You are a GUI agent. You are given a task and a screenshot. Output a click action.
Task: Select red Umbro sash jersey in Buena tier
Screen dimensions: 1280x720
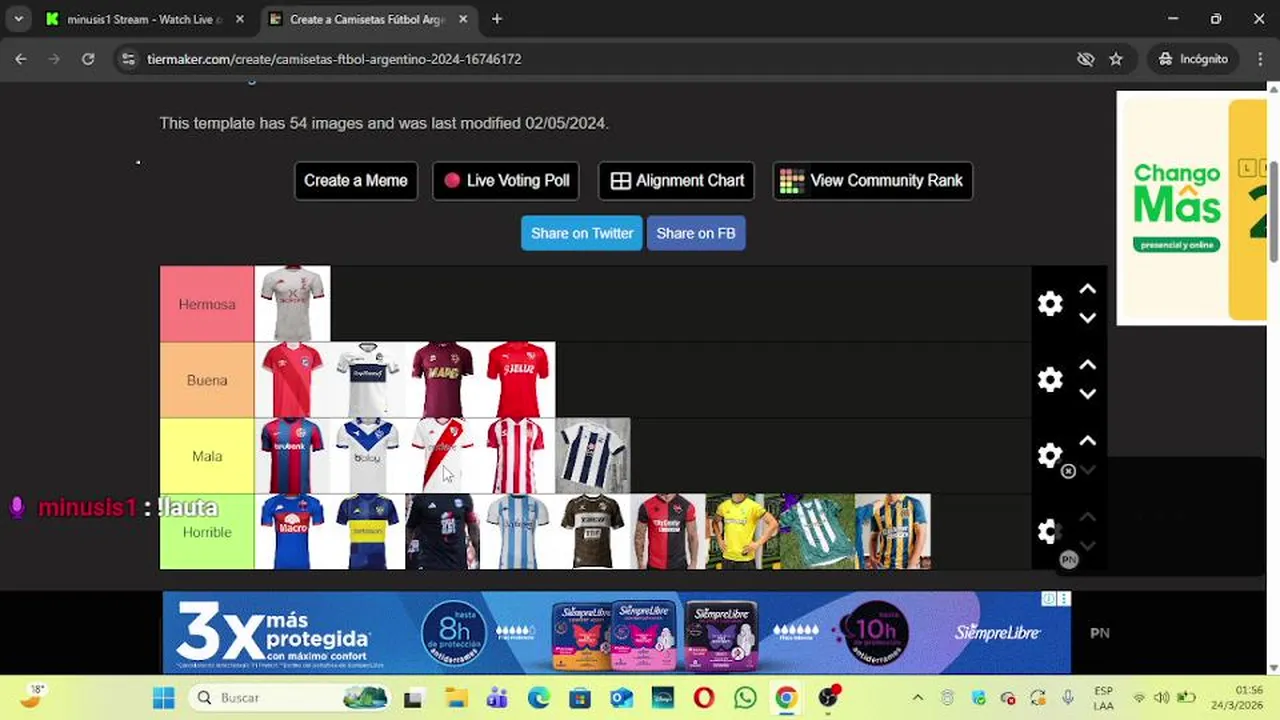[292, 380]
